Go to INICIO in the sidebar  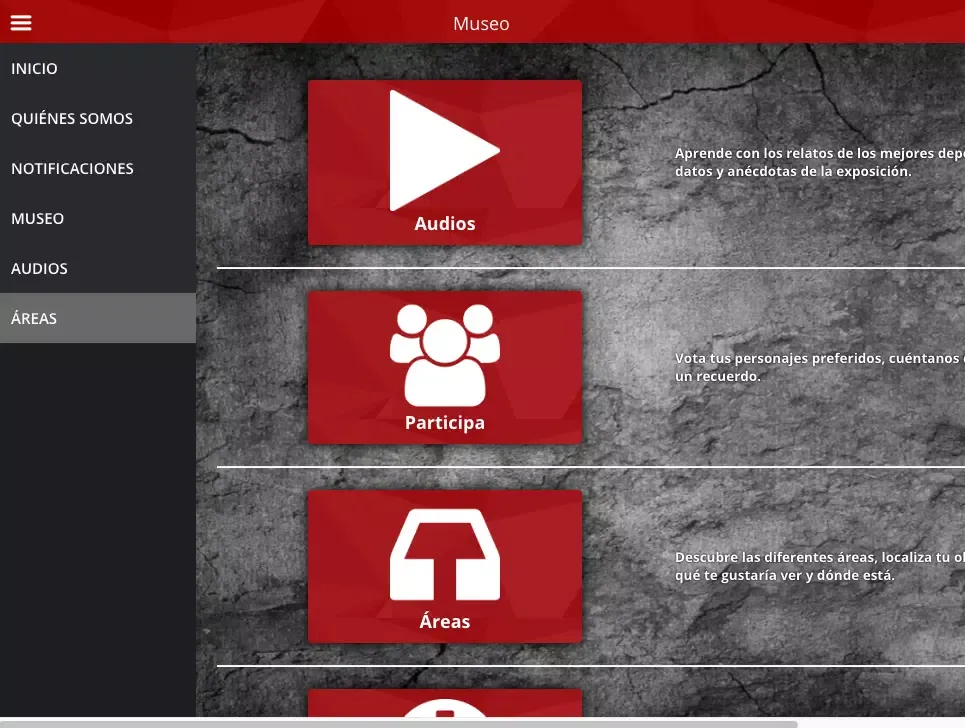35,69
